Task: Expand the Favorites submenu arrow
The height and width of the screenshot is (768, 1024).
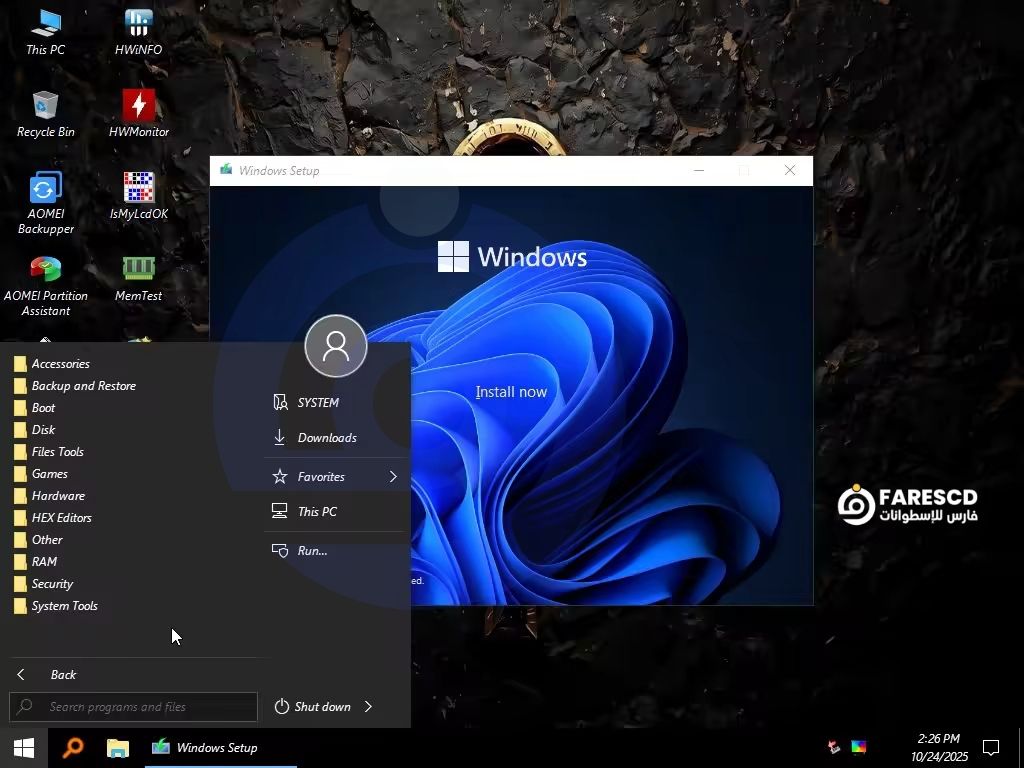Action: coord(393,477)
